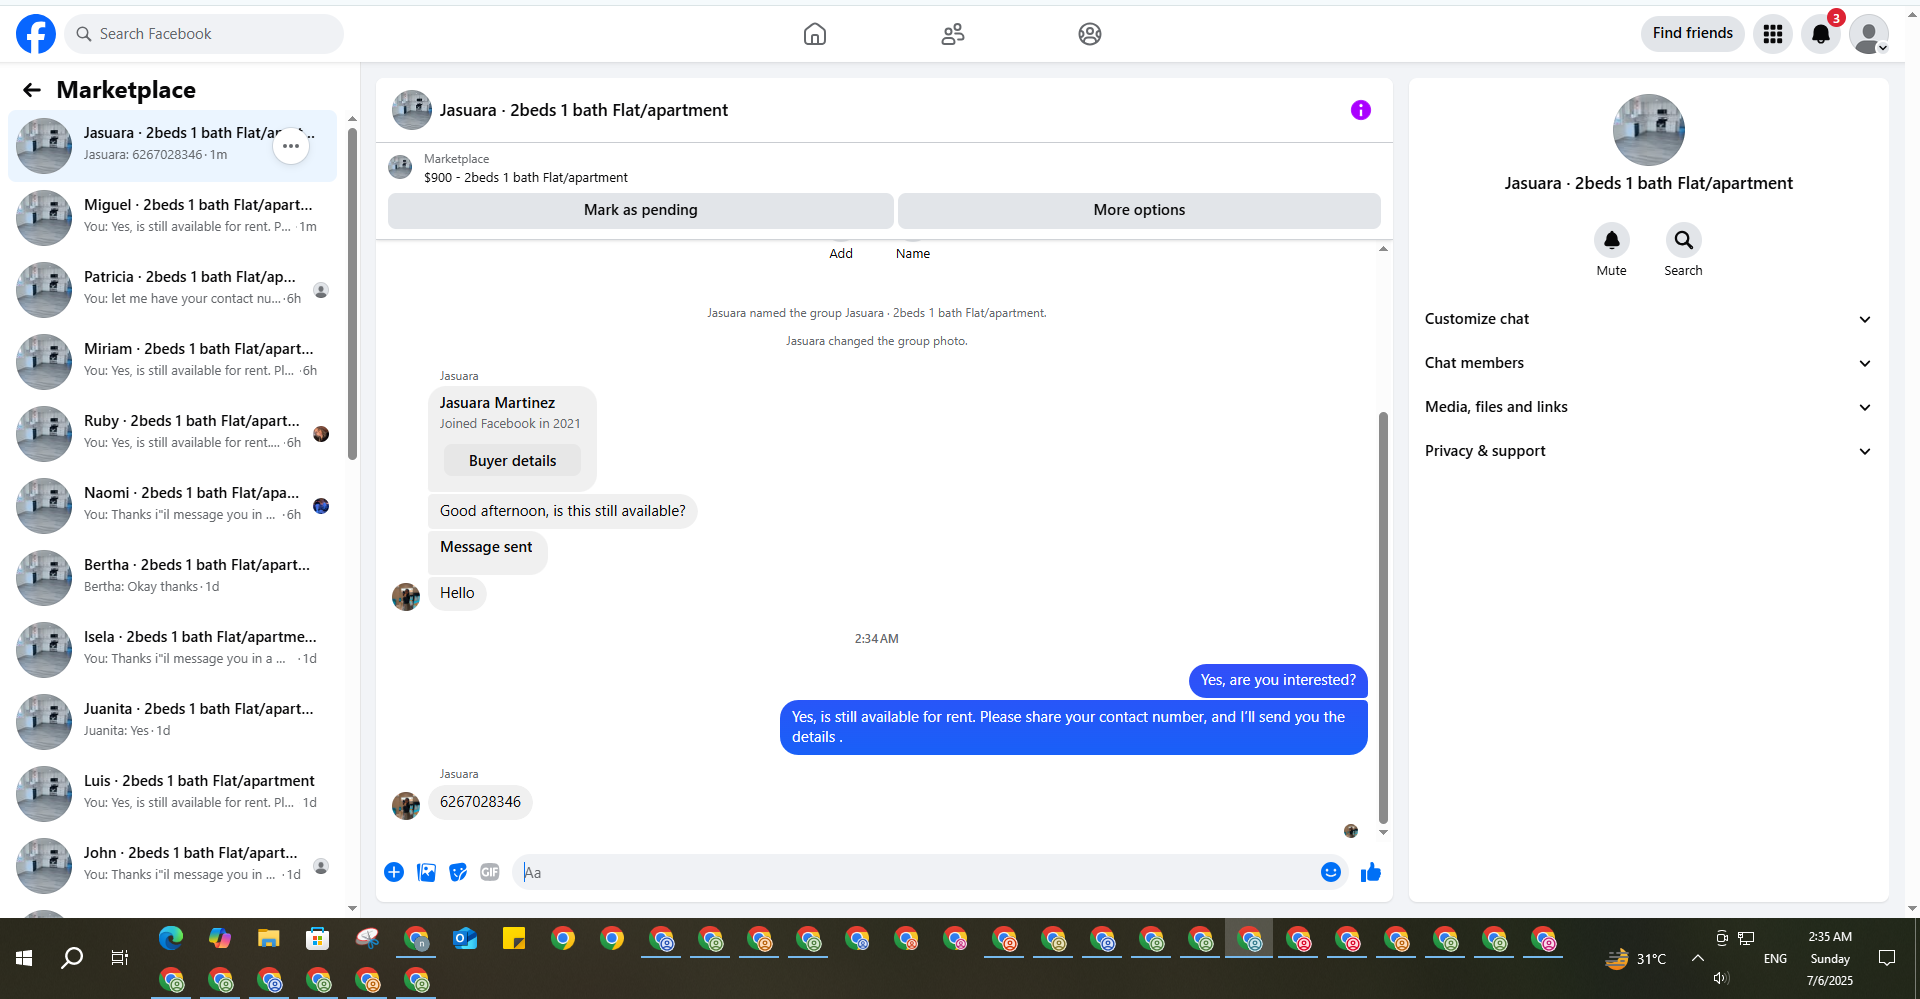Open Buyer details for Jasuara Martinez
Screen dimensions: 1920x999
[512, 461]
